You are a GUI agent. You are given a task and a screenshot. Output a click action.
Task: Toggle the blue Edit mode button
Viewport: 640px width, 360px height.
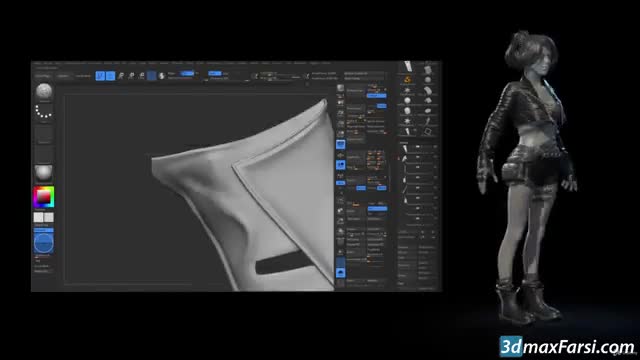(x=100, y=76)
